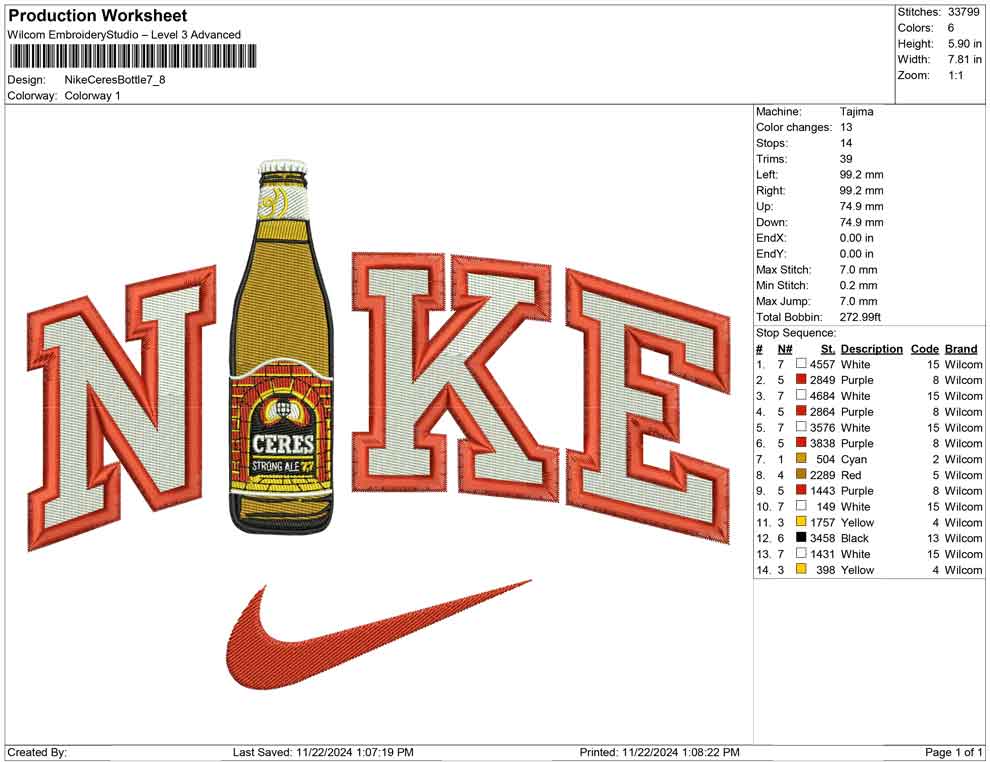Select the "Red" description in row 8

coord(851,475)
